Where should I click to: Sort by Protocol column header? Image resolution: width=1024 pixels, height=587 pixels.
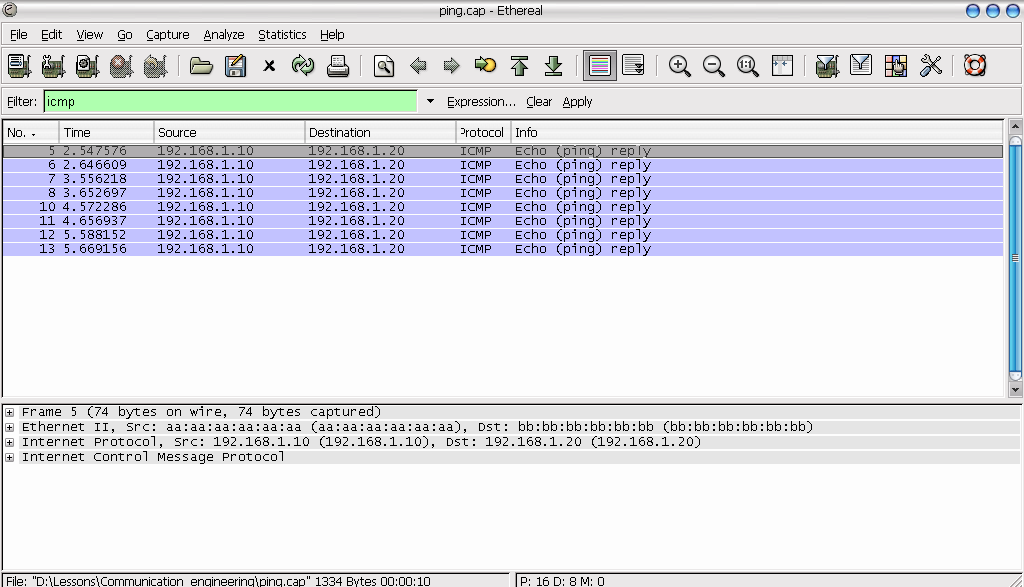483,133
